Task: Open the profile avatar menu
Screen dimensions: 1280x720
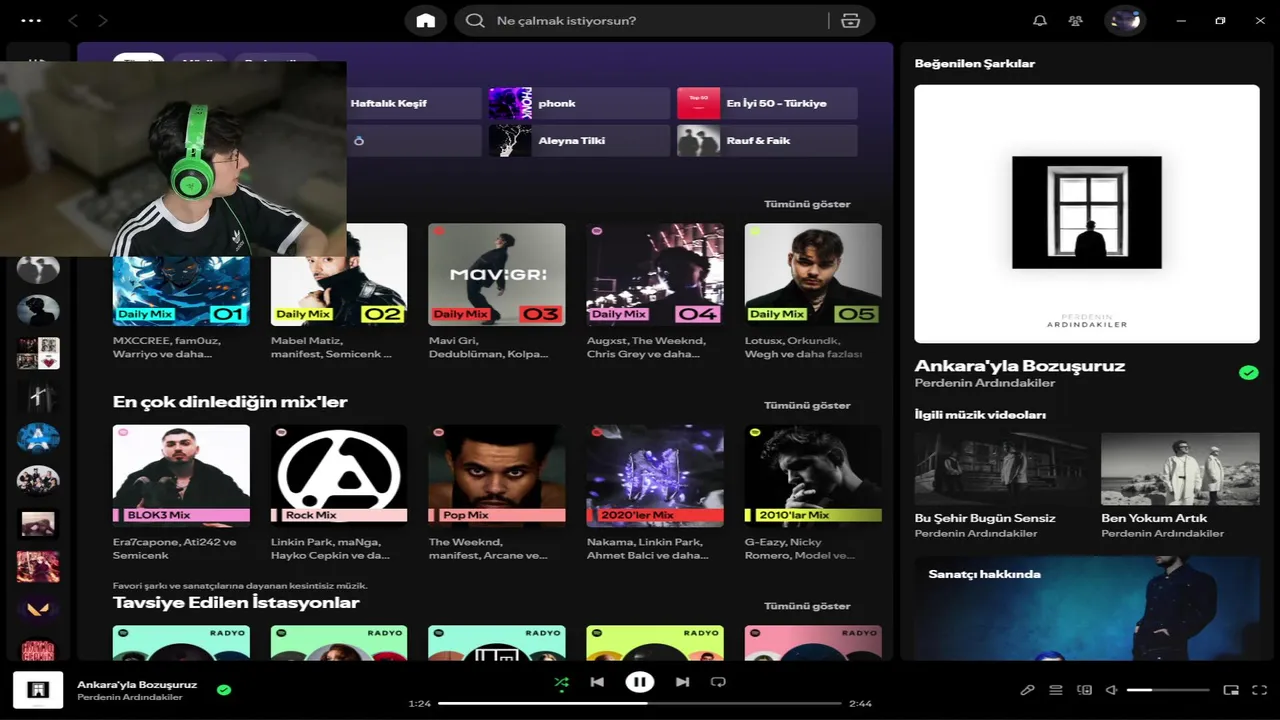Action: tap(1125, 20)
